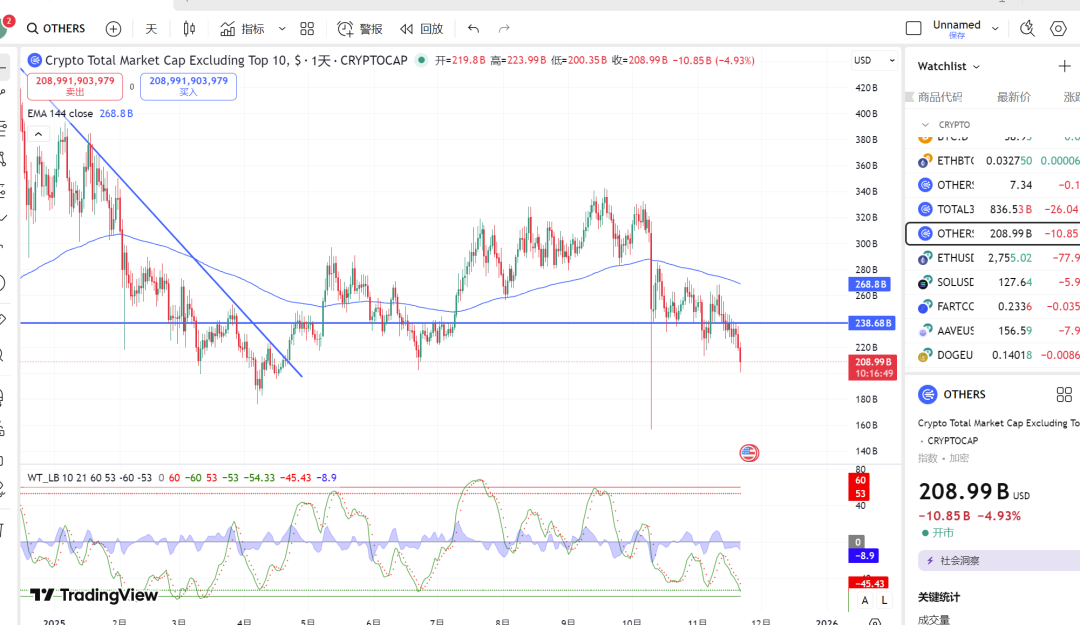Image resolution: width=1080 pixels, height=625 pixels.
Task: Toggle log scale with the L button
Action: [x=885, y=600]
